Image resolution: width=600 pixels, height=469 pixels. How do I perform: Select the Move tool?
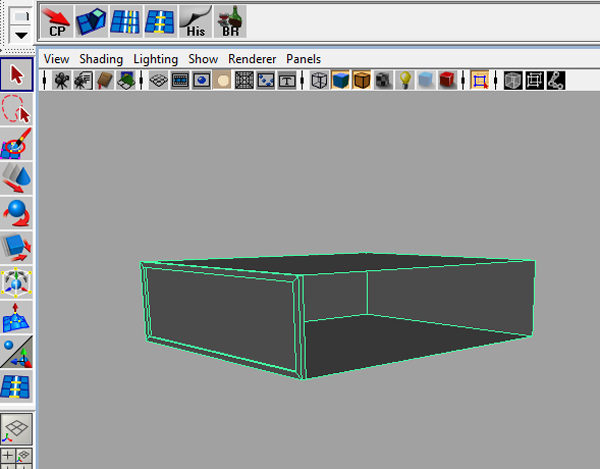tap(16, 178)
